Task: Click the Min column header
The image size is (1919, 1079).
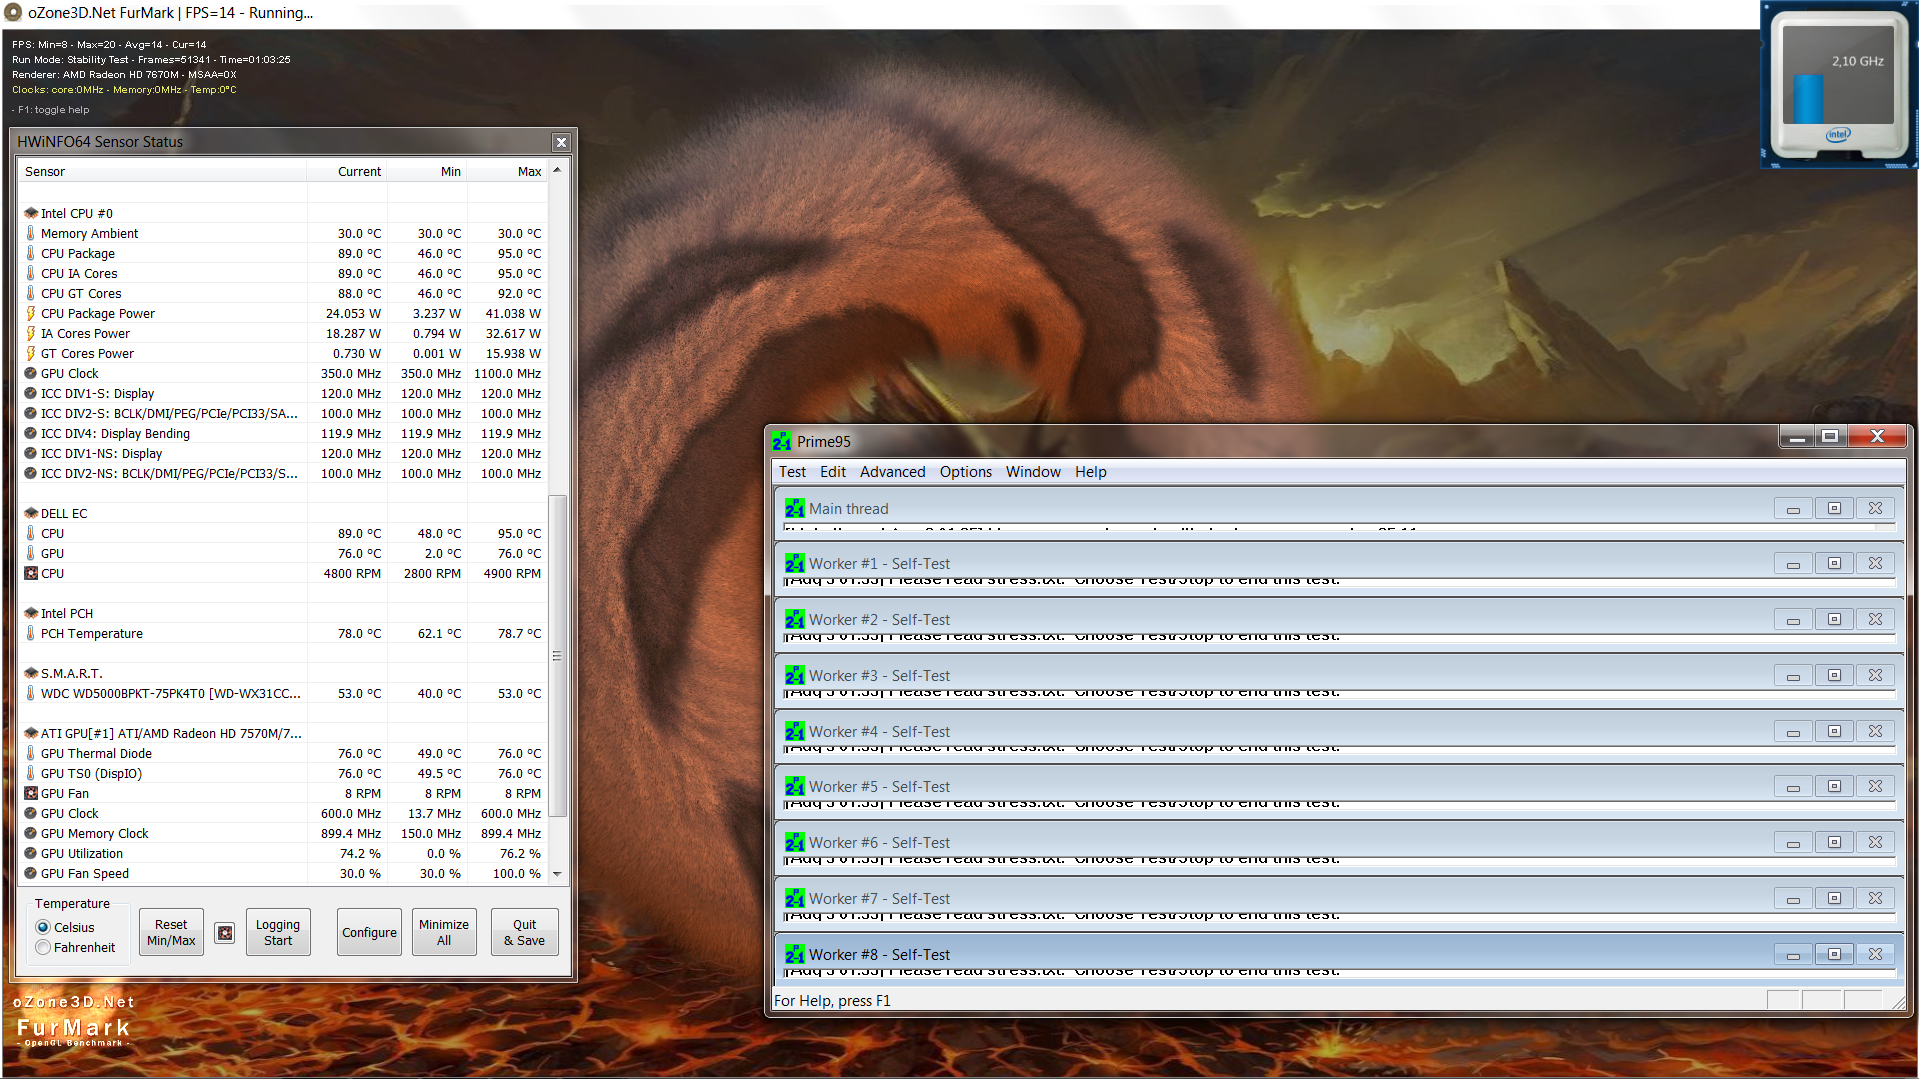Action: [427, 171]
